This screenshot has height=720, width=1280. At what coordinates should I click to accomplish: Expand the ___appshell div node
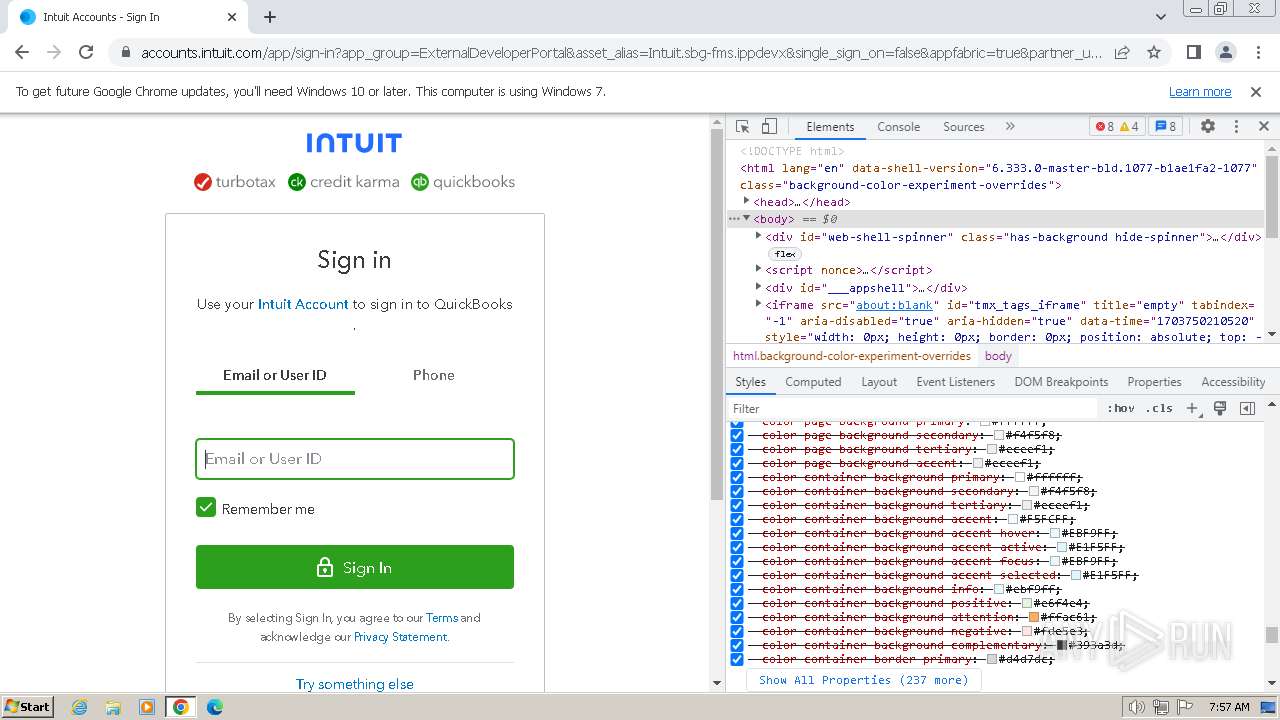(x=758, y=288)
